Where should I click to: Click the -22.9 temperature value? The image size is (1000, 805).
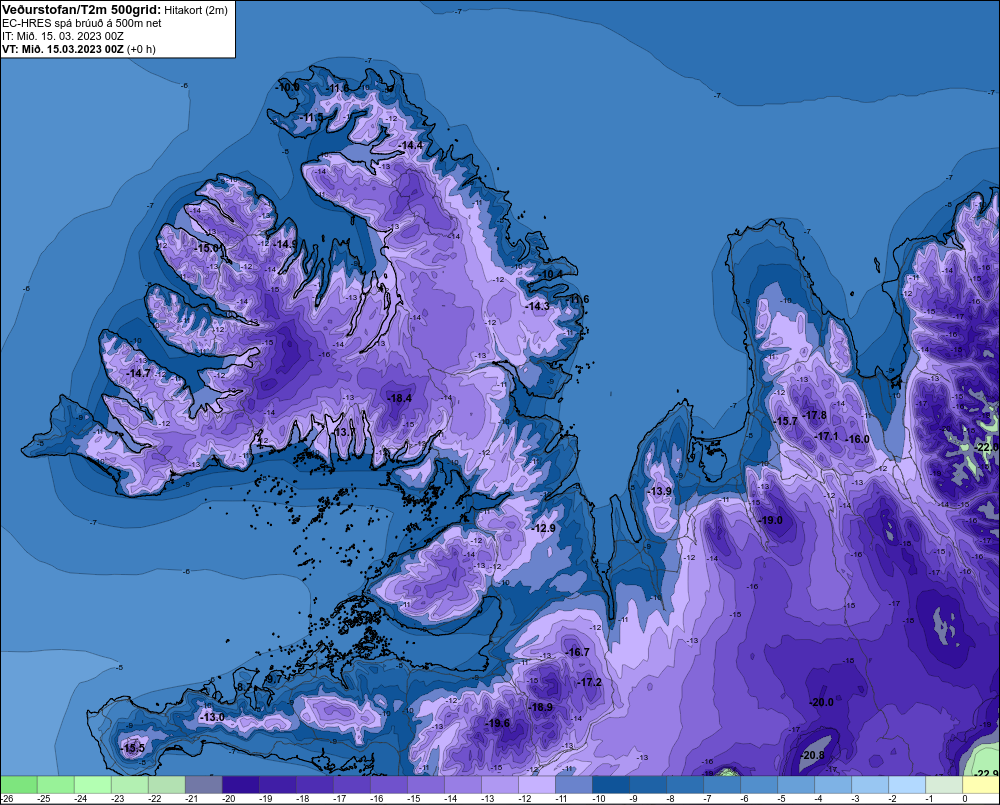(987, 773)
